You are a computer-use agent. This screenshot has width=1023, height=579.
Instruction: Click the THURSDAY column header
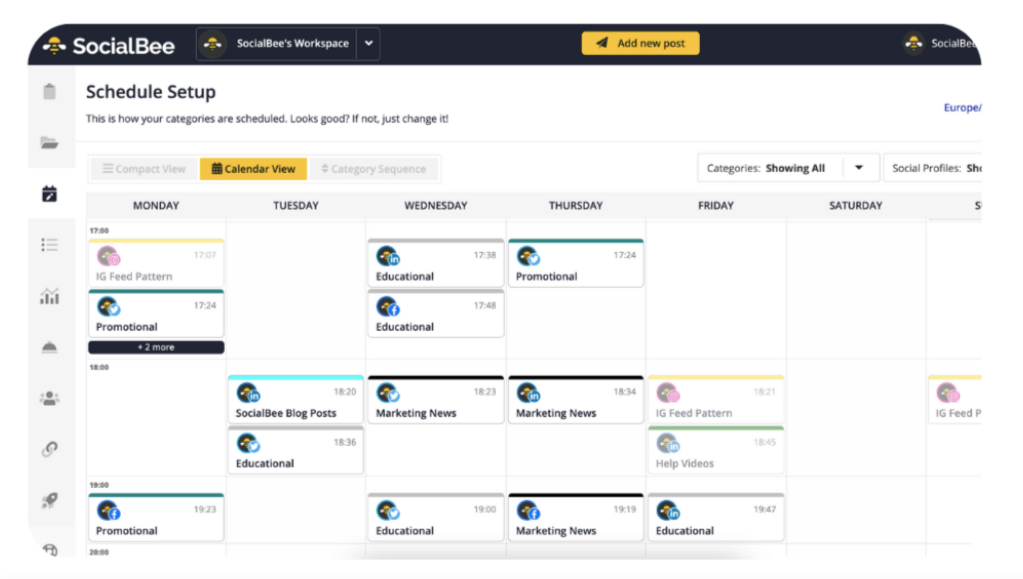(575, 206)
